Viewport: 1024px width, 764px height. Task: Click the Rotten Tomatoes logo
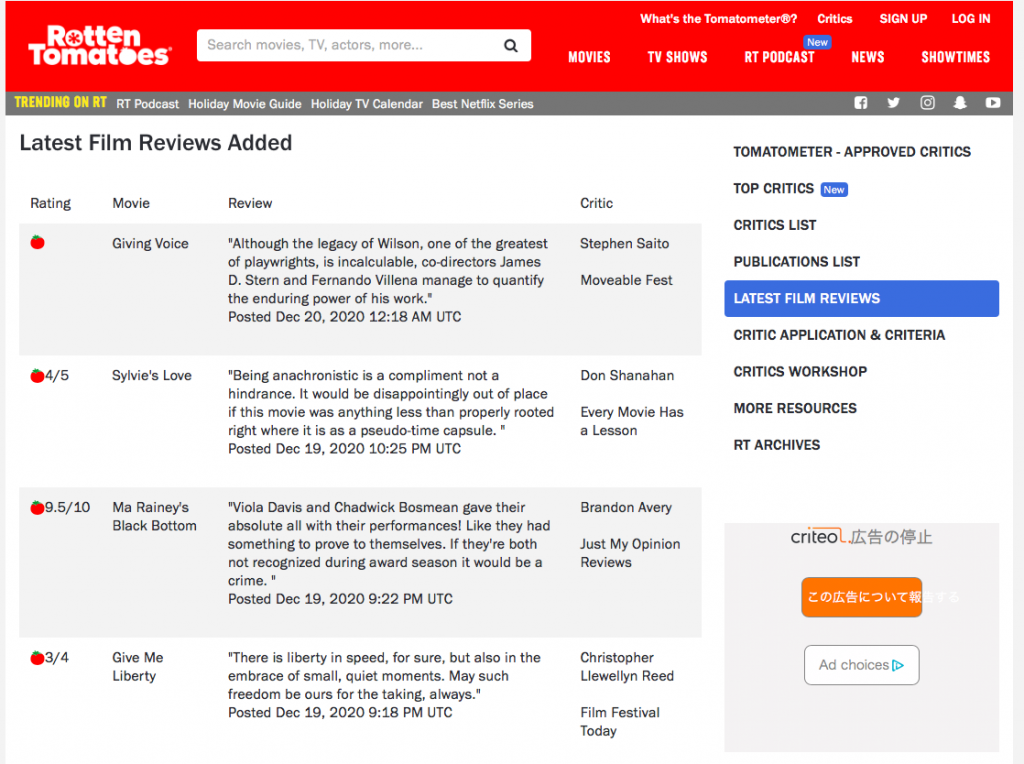[x=99, y=46]
